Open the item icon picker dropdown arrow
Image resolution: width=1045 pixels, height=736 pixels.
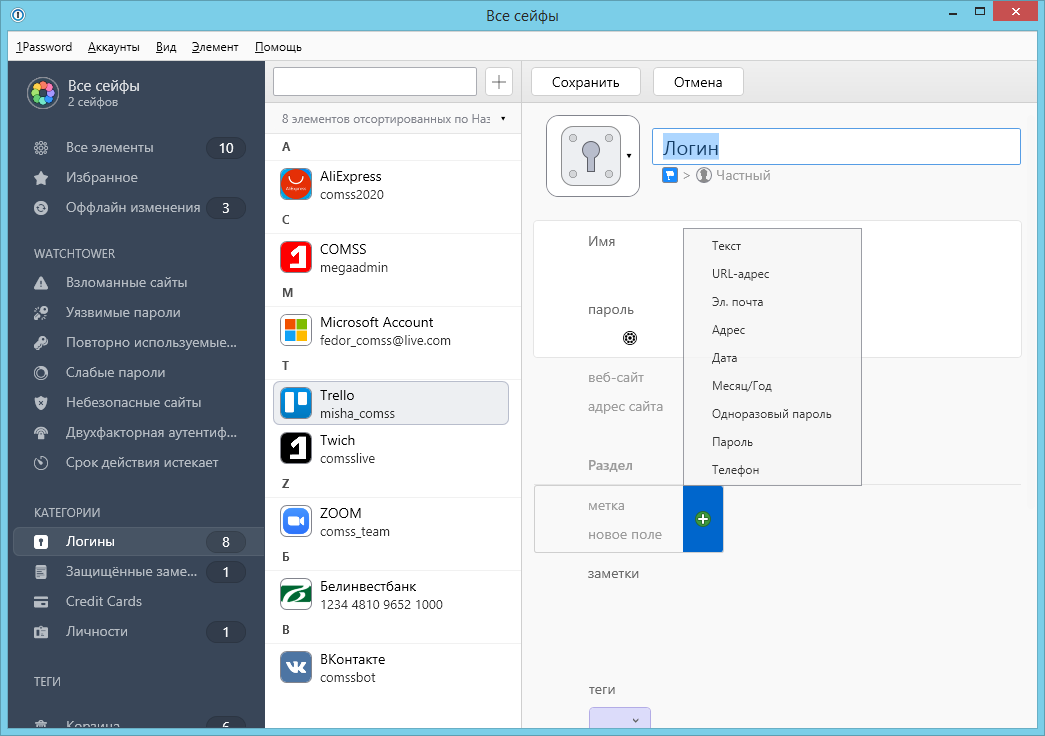coord(629,156)
